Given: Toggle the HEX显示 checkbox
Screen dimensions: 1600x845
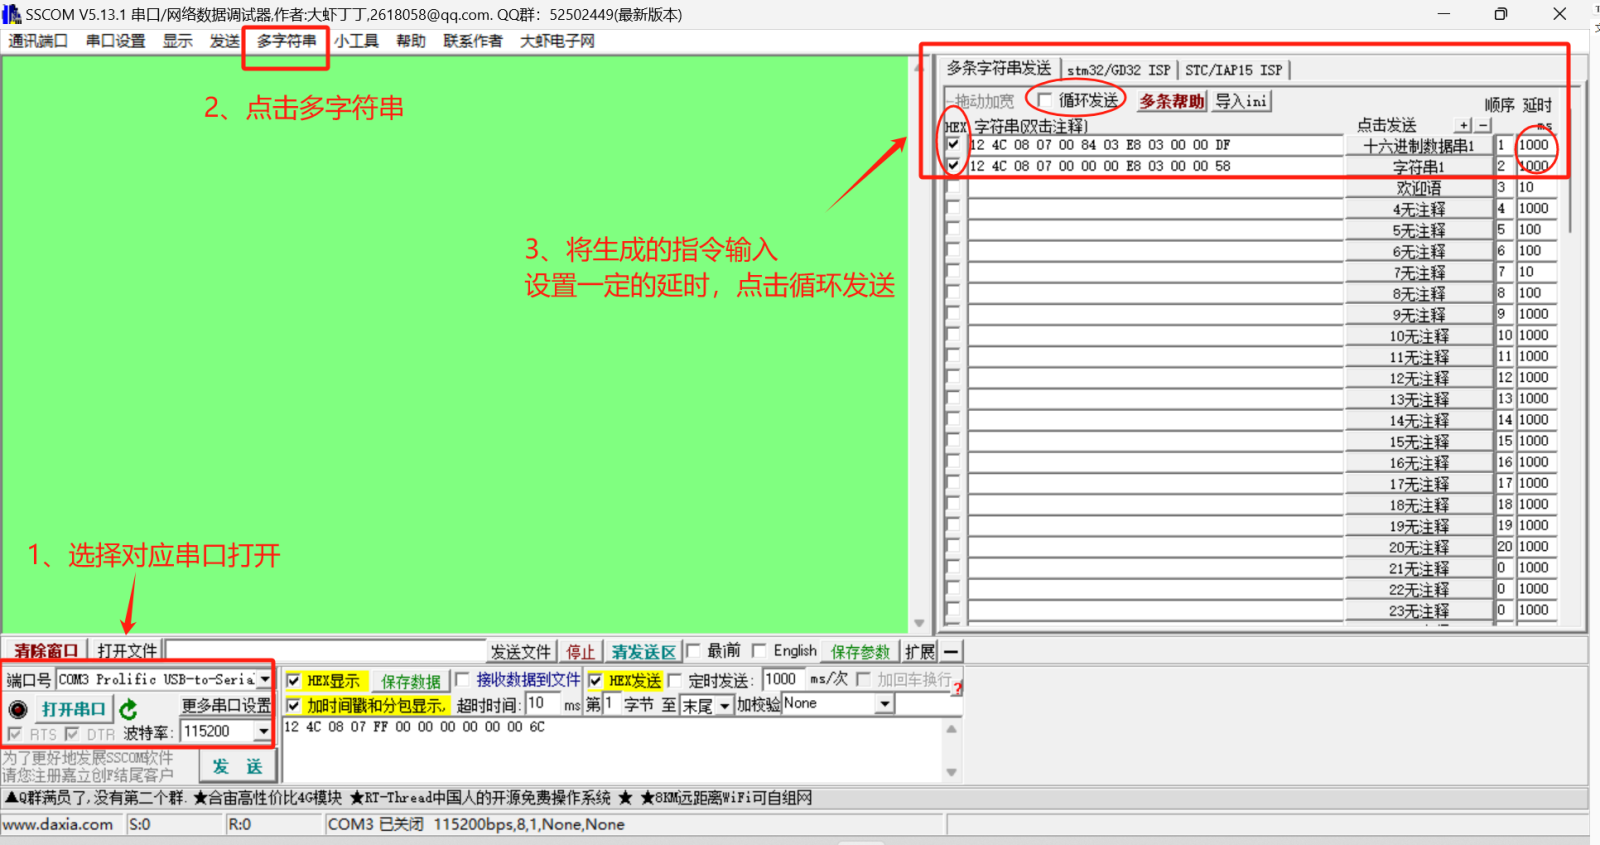Looking at the screenshot, I should pyautogui.click(x=294, y=681).
